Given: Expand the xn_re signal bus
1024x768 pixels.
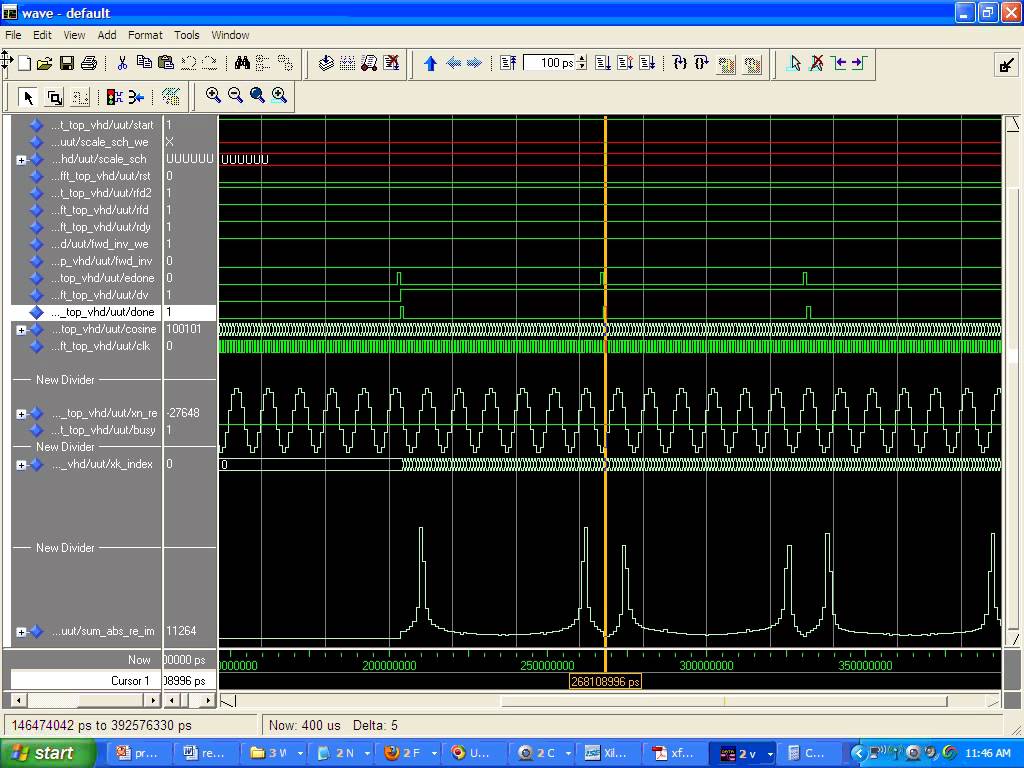Looking at the screenshot, I should tap(21, 413).
